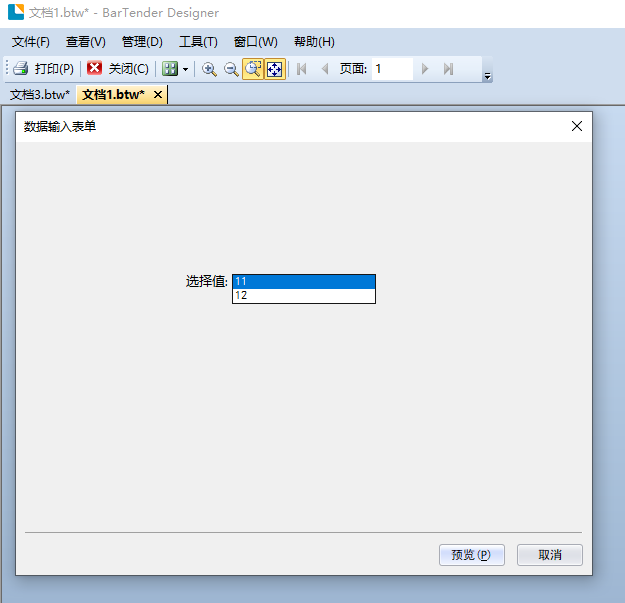This screenshot has width=625, height=603.
Task: Open the 文件(F) menu
Action: point(31,42)
